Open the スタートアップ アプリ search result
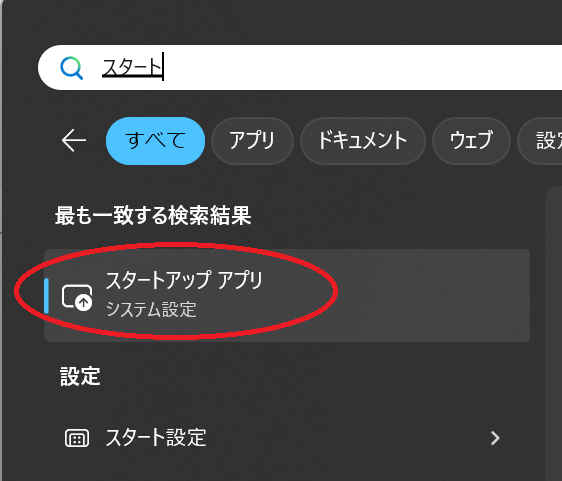562x481 pixels. (287, 295)
